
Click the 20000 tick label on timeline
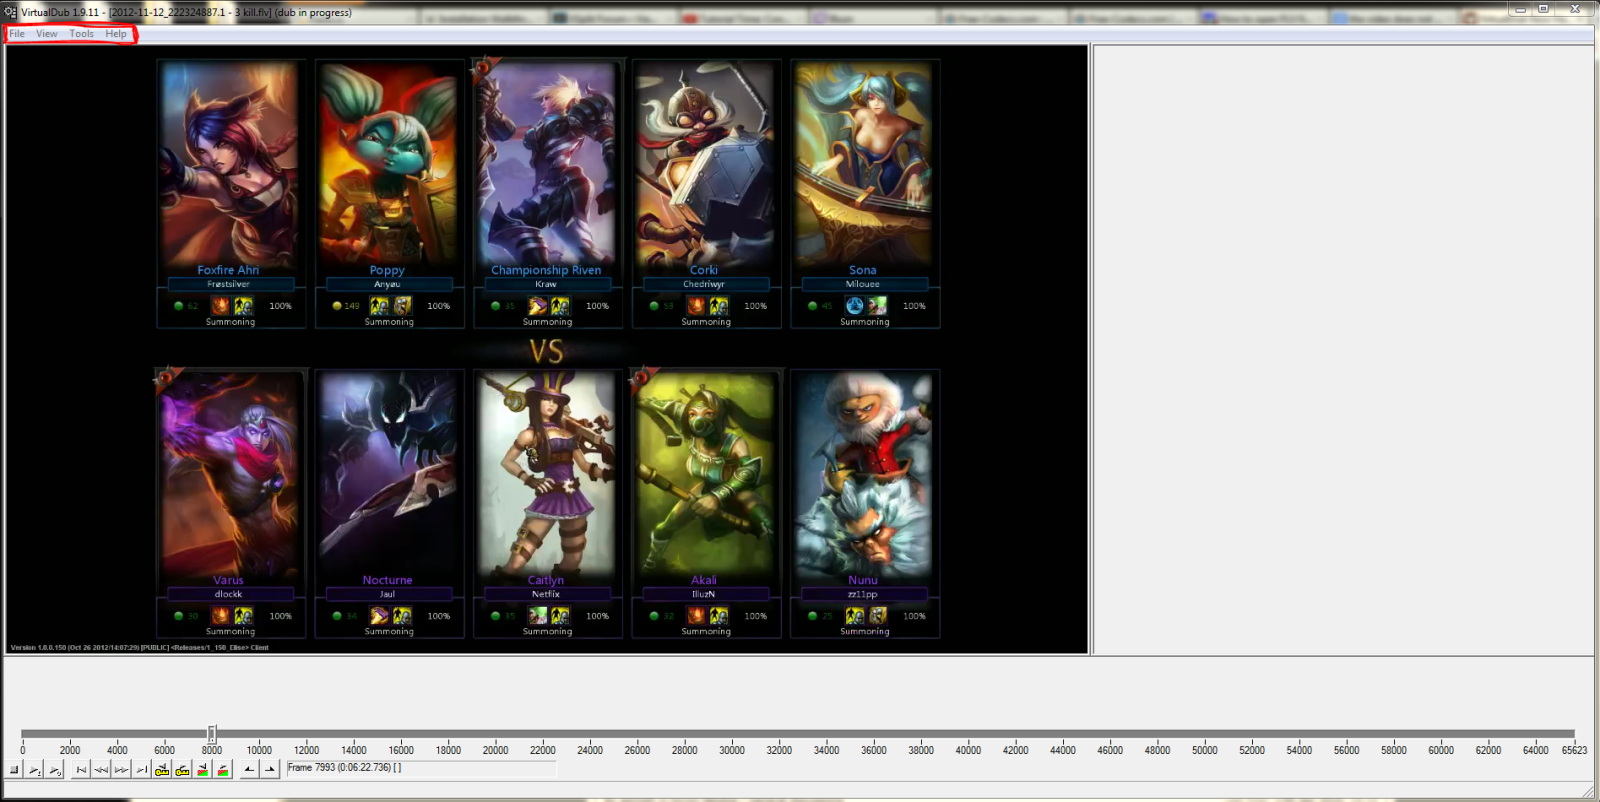coord(495,750)
